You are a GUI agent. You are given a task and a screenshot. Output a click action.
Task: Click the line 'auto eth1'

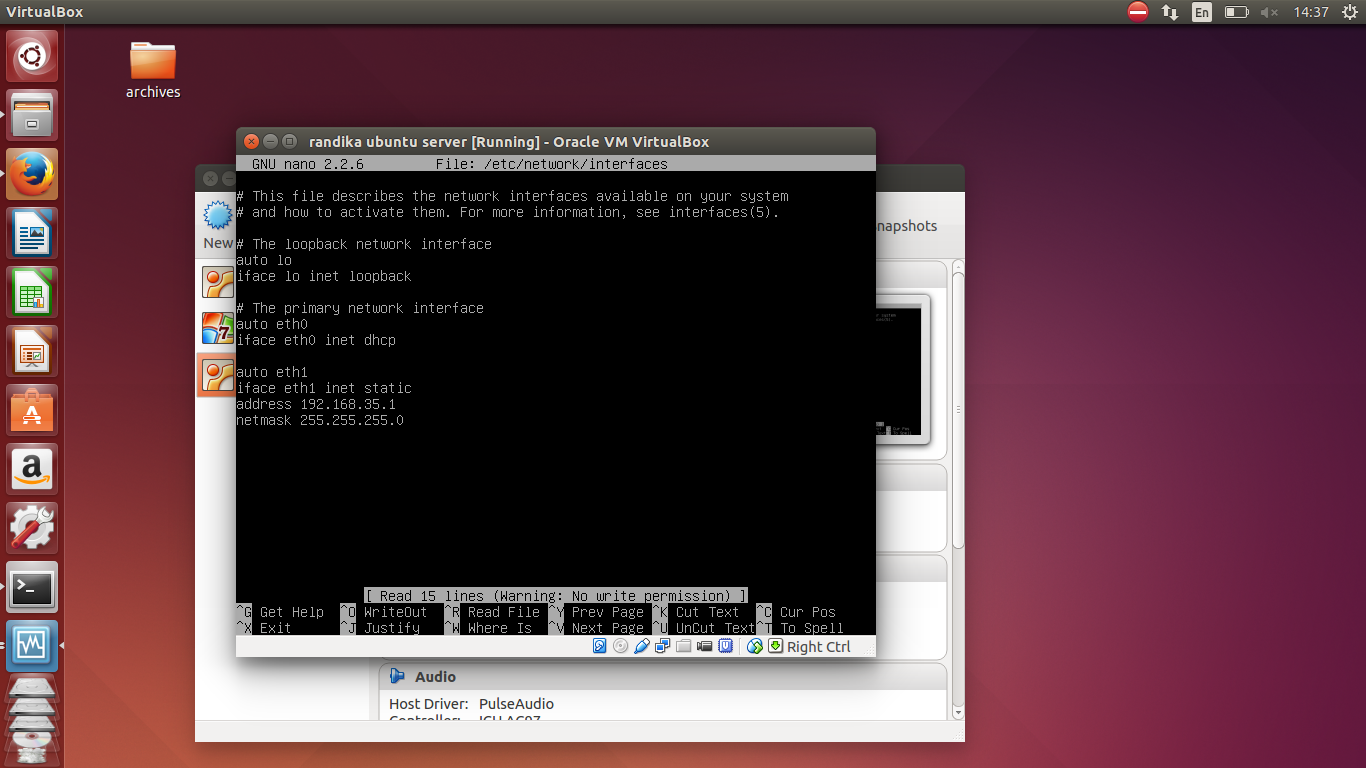[272, 372]
